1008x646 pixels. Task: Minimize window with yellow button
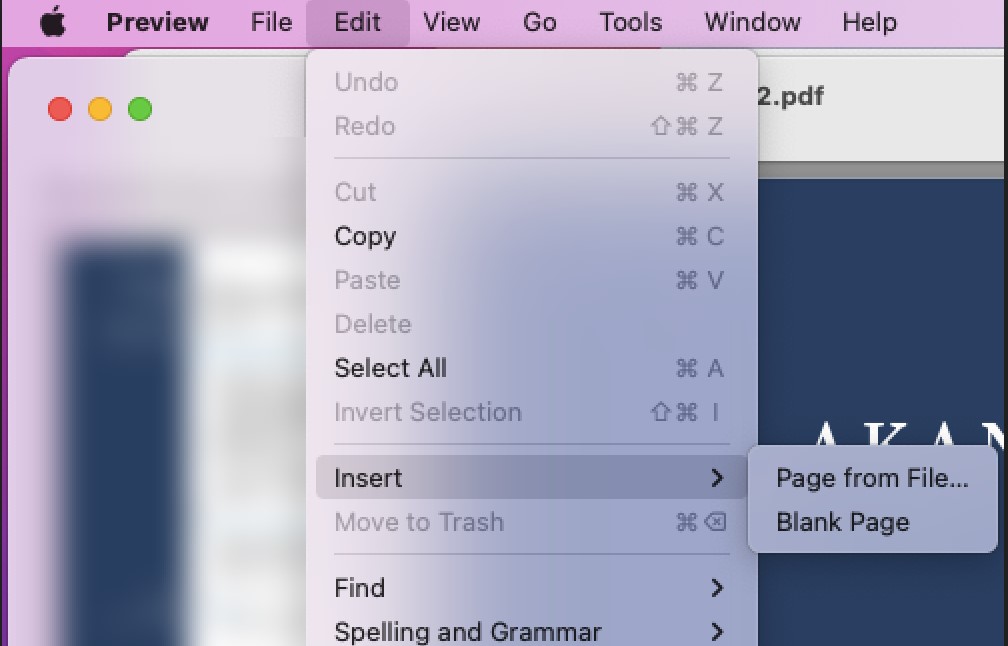click(x=100, y=109)
